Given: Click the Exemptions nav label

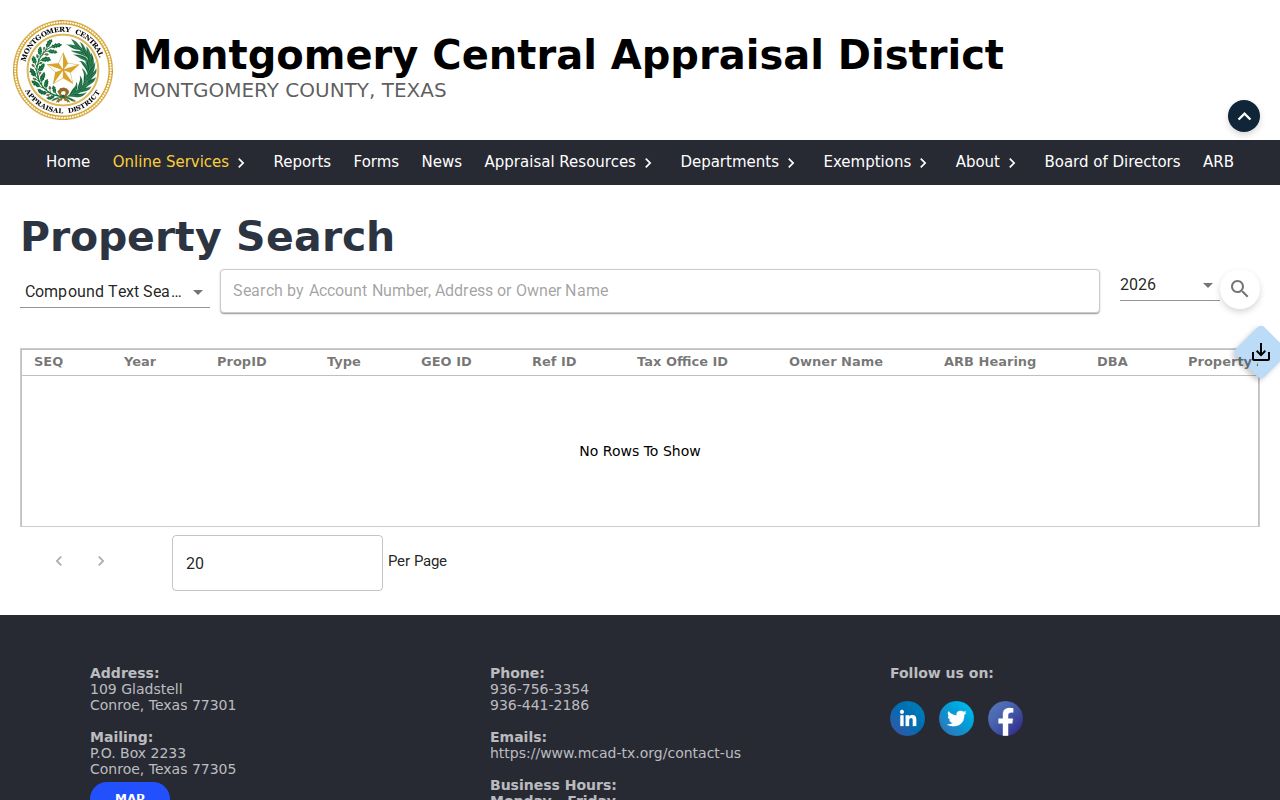Looking at the screenshot, I should pyautogui.click(x=867, y=161).
